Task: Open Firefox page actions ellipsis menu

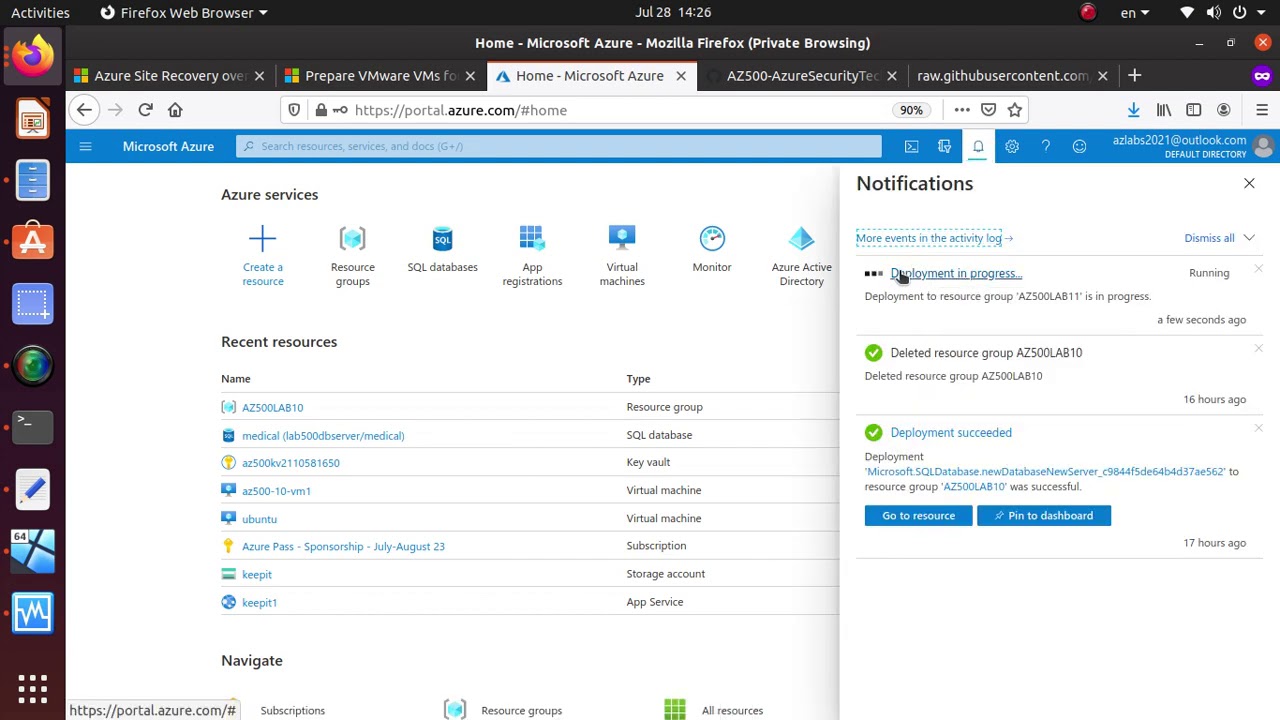Action: (x=962, y=110)
